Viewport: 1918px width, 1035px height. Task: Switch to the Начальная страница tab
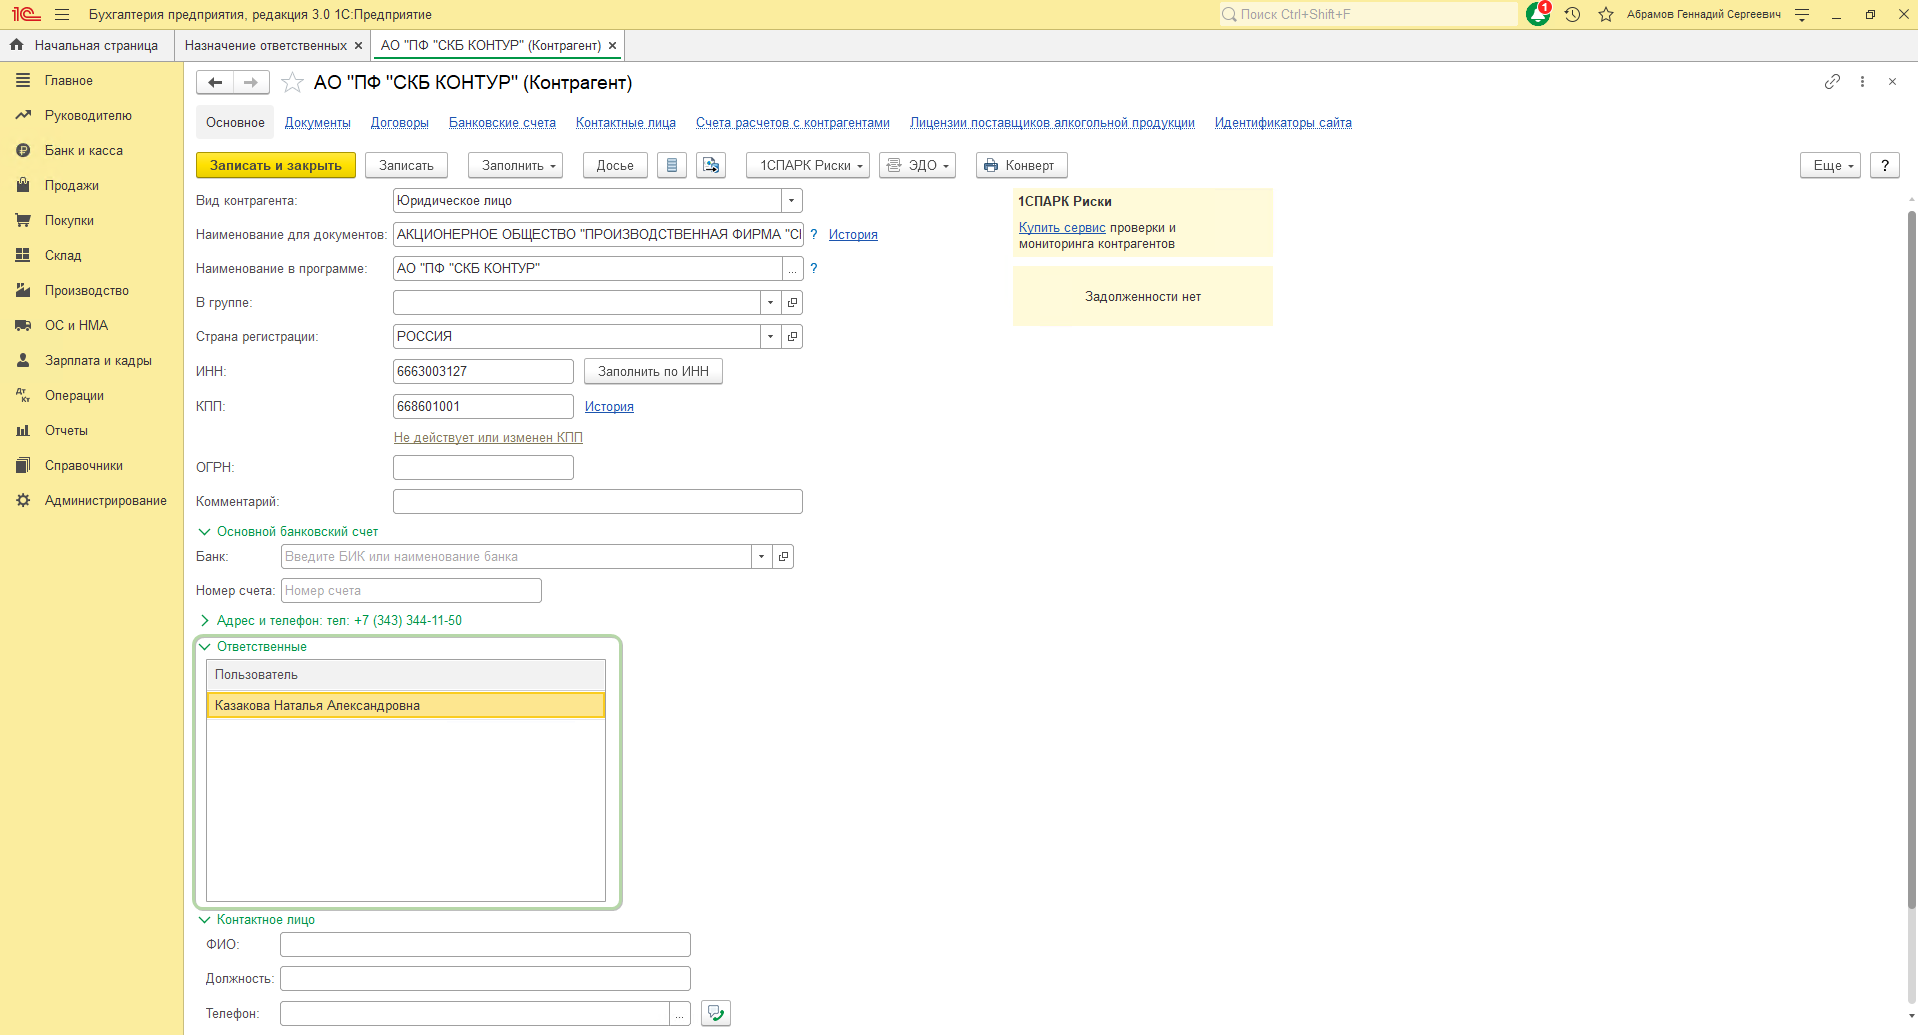pyautogui.click(x=86, y=46)
